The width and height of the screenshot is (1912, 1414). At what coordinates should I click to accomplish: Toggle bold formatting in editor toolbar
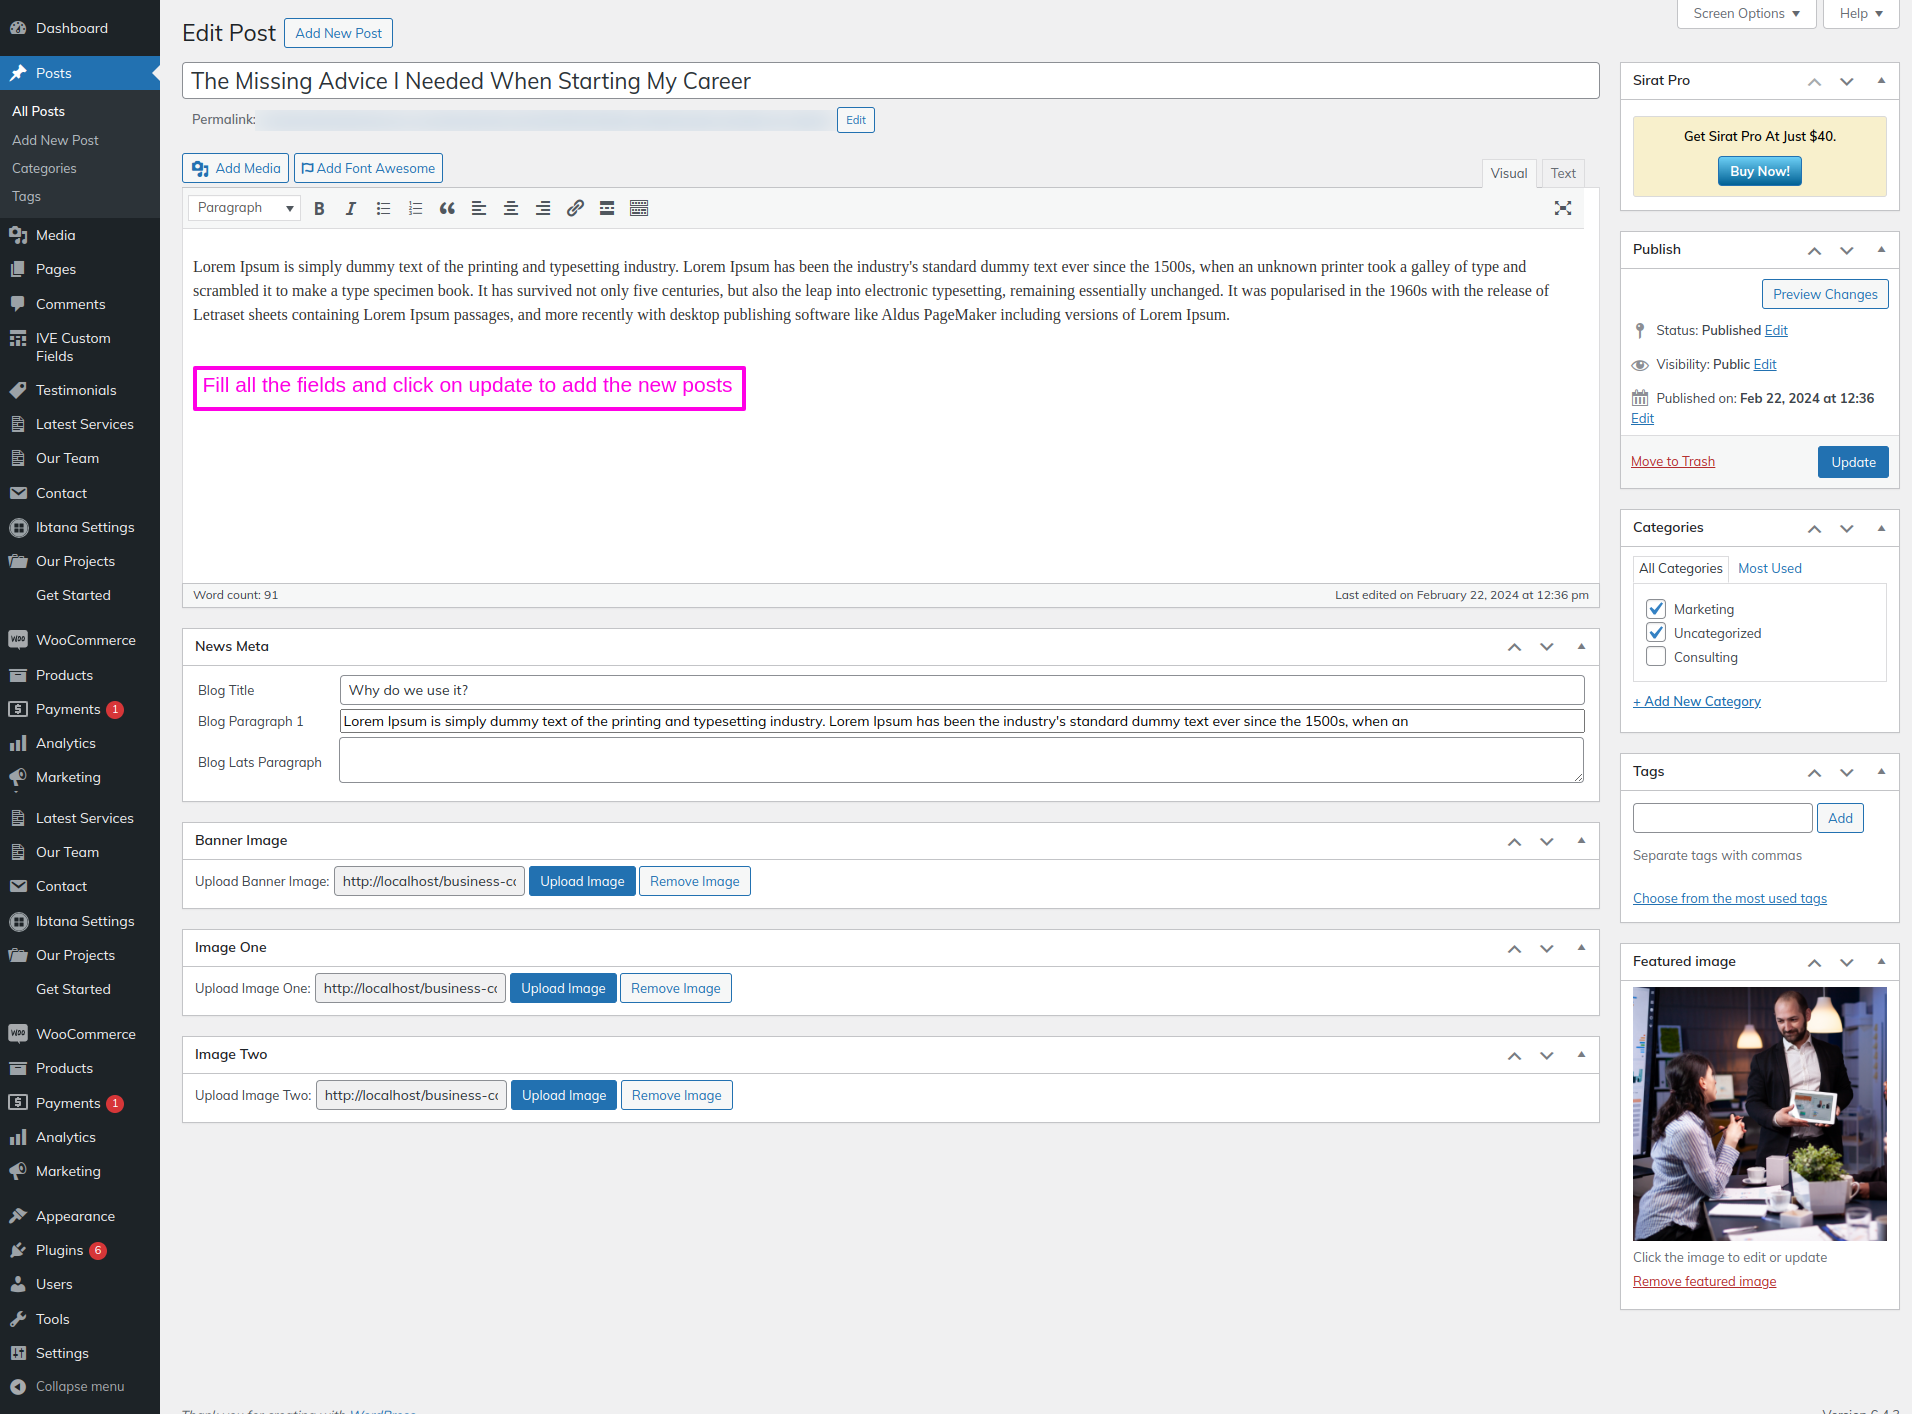319,208
